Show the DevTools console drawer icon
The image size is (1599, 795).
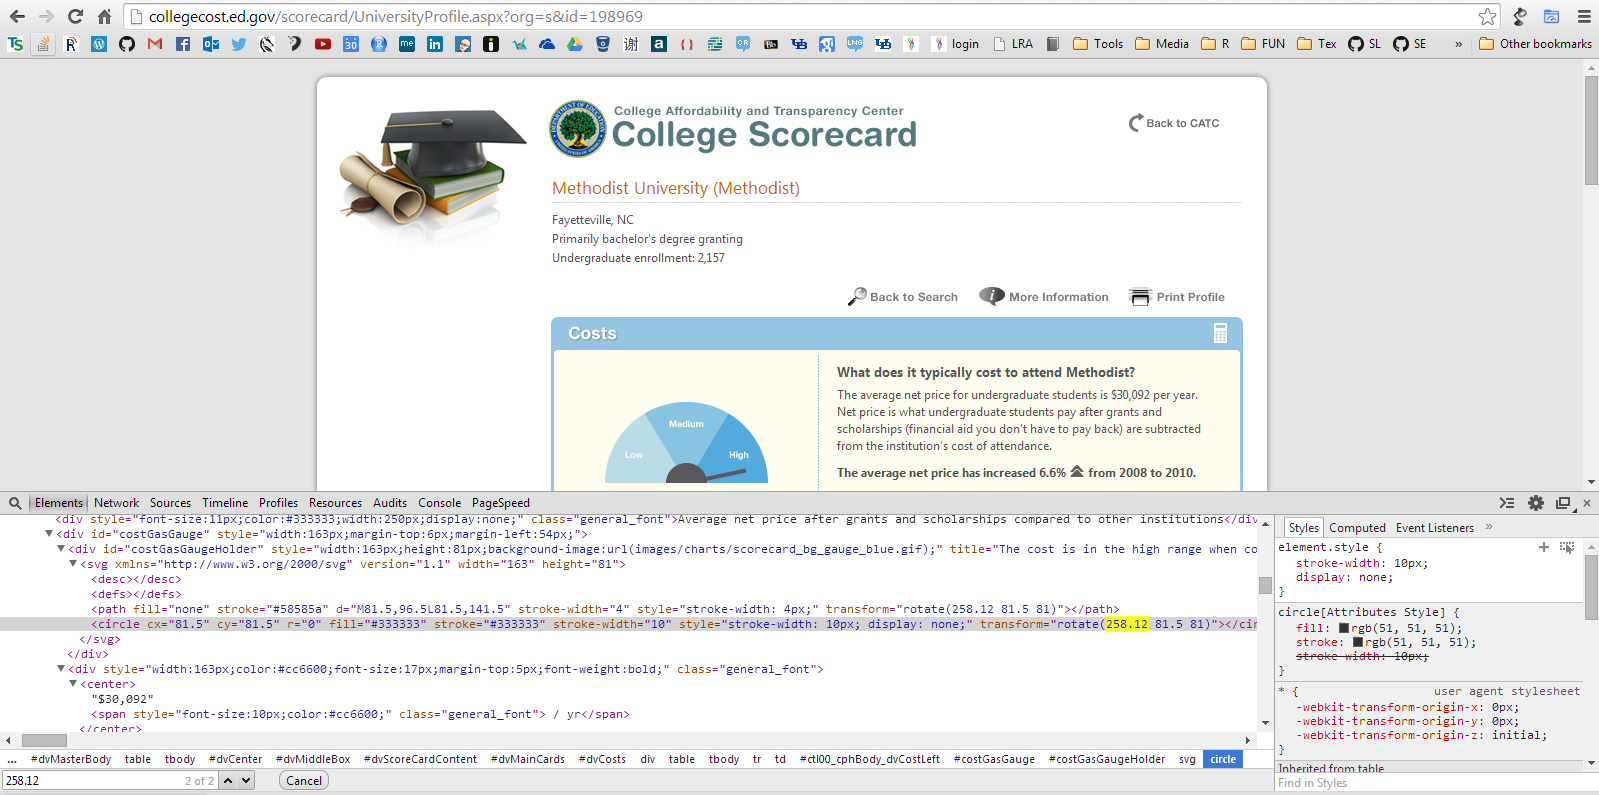coord(1507,503)
